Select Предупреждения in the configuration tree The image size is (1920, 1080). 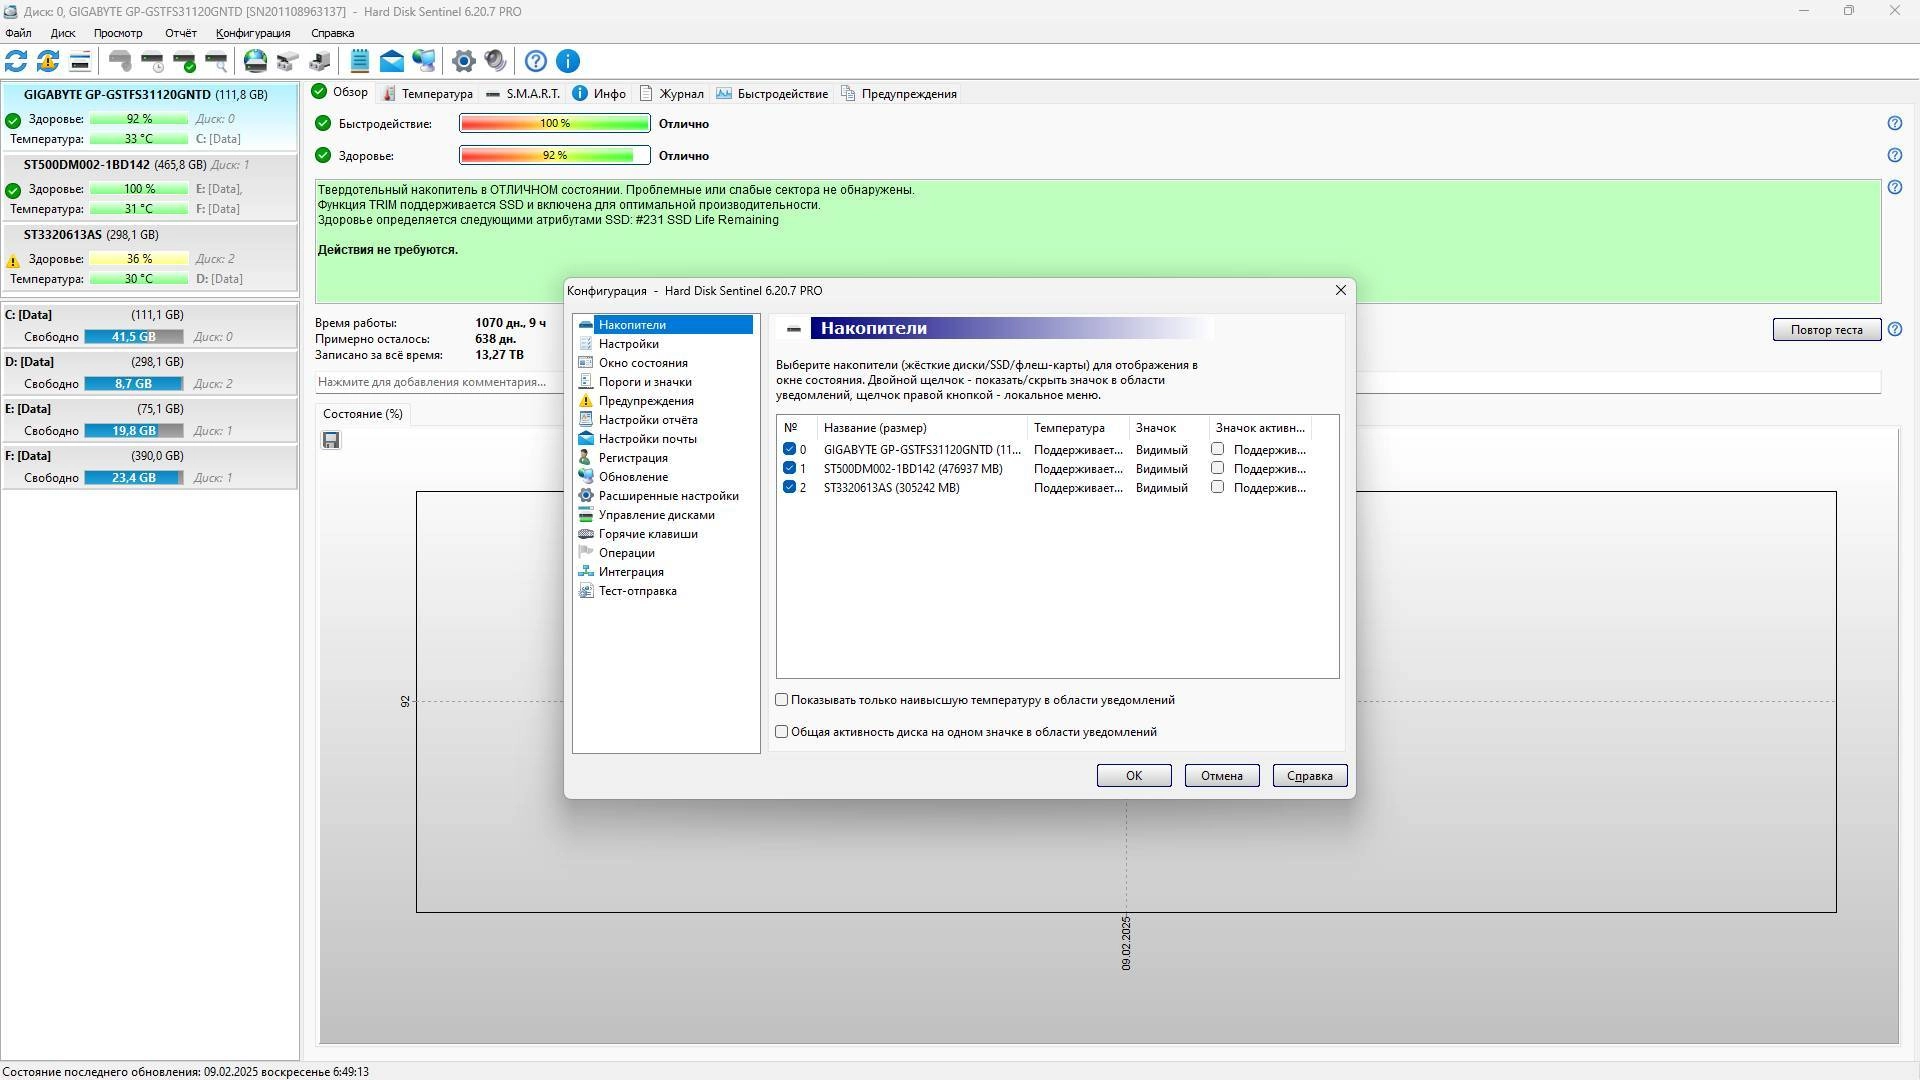point(646,401)
